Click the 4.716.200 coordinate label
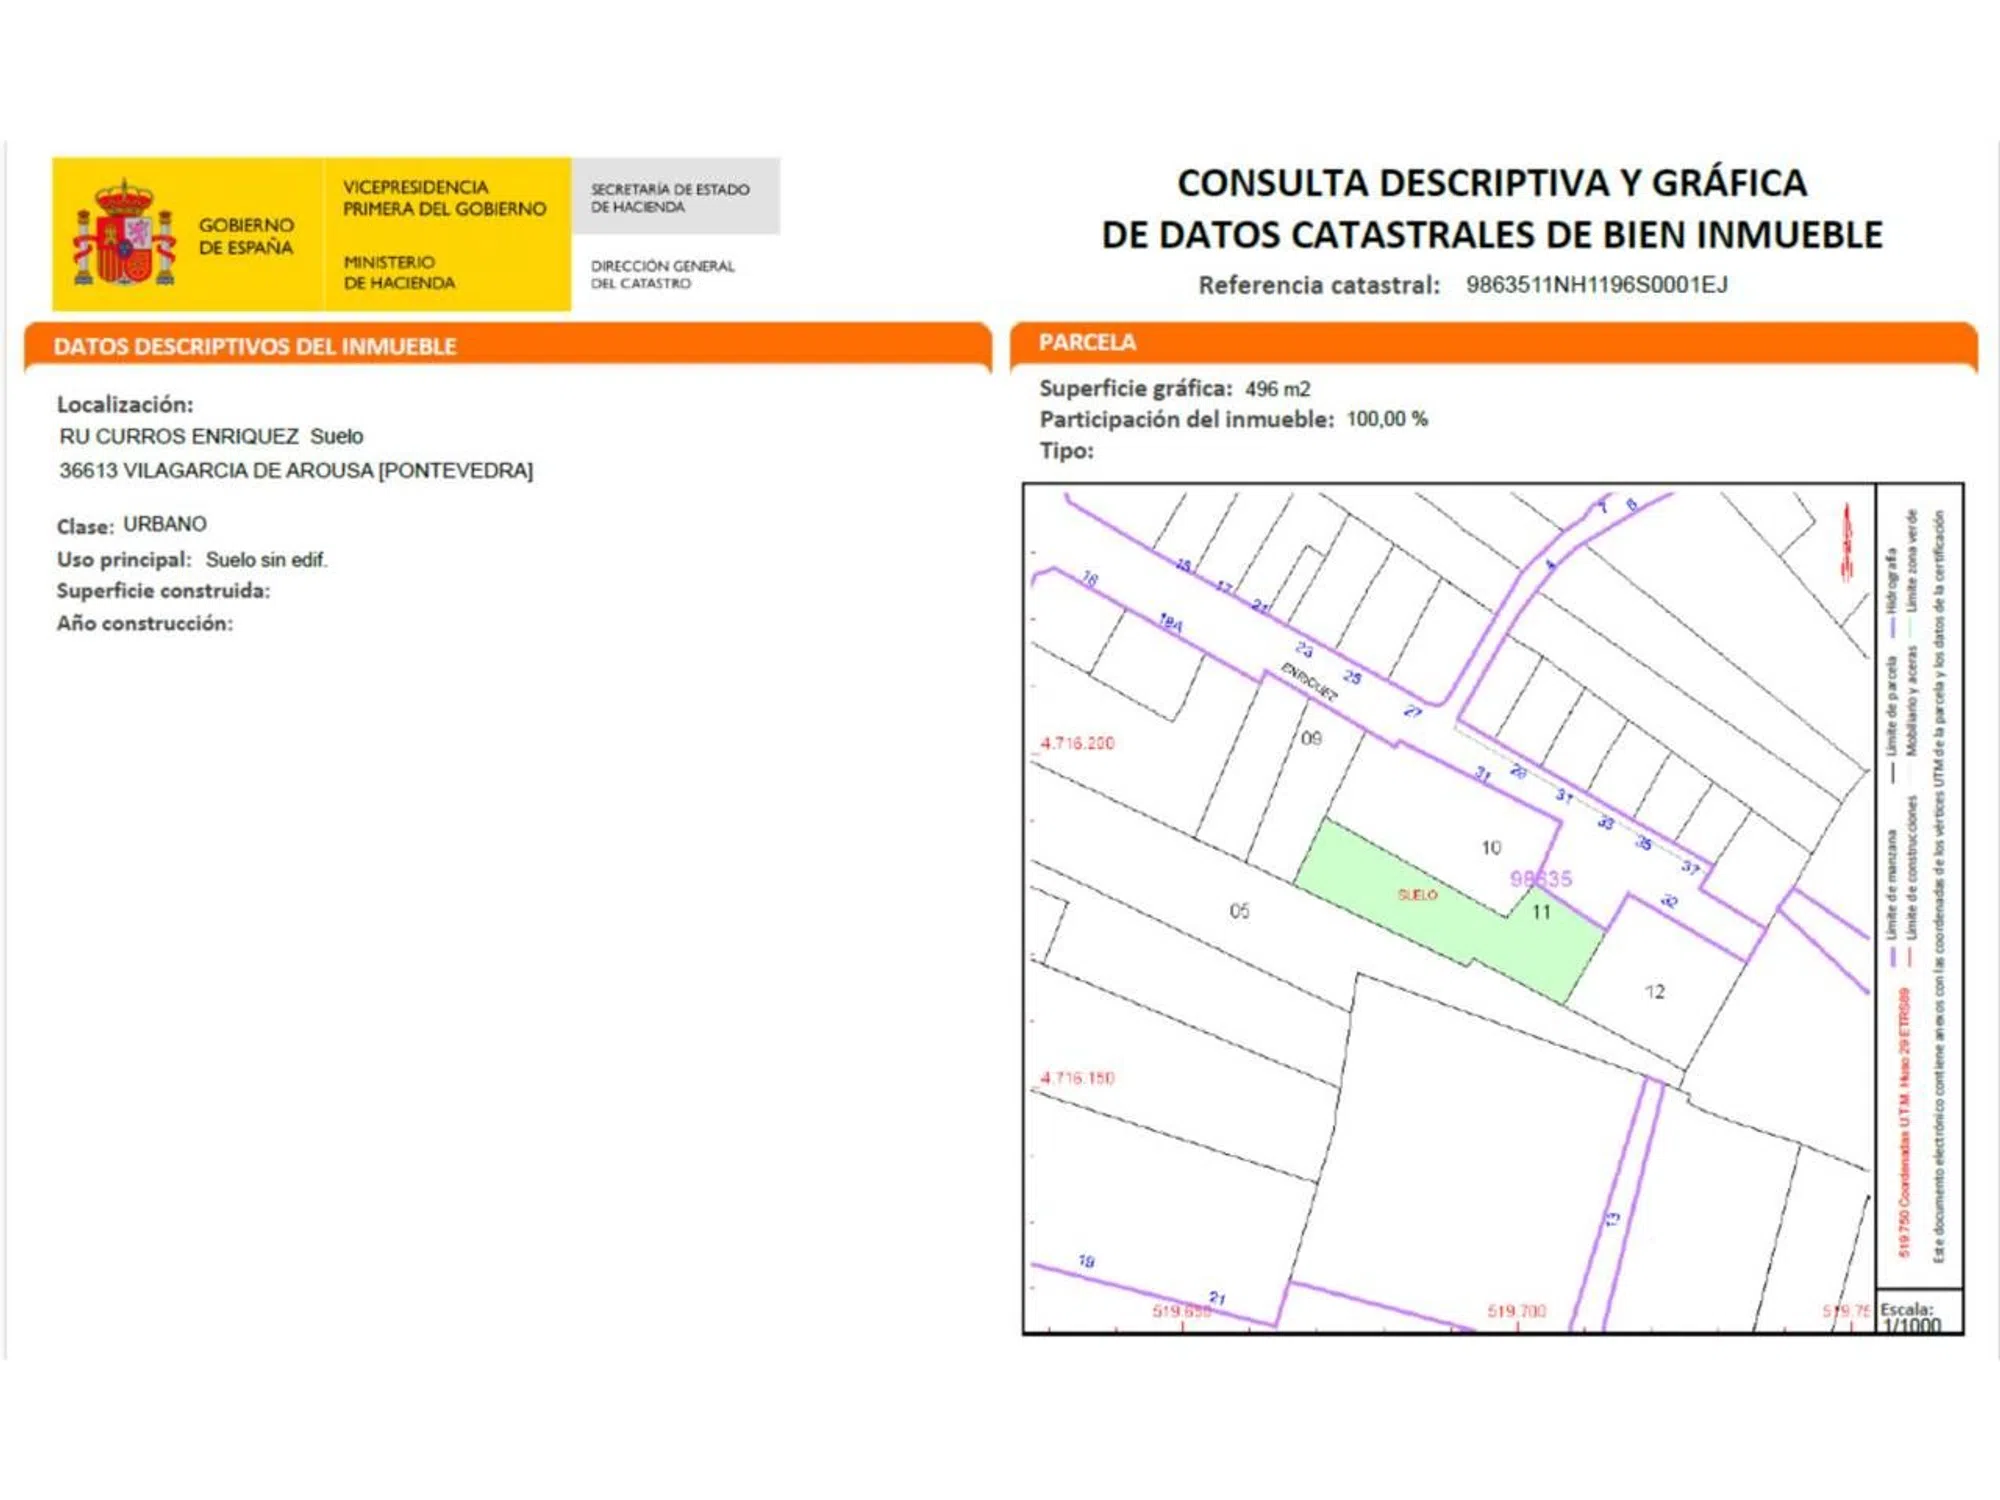 point(1077,743)
